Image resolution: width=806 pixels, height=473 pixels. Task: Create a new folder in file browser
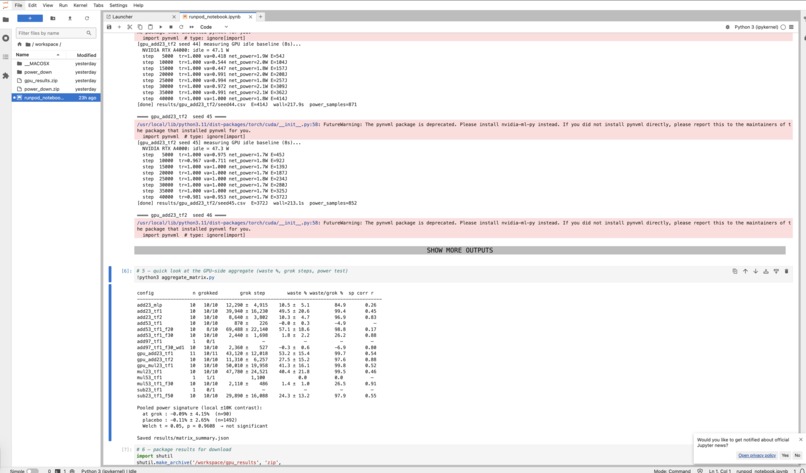[52, 18]
